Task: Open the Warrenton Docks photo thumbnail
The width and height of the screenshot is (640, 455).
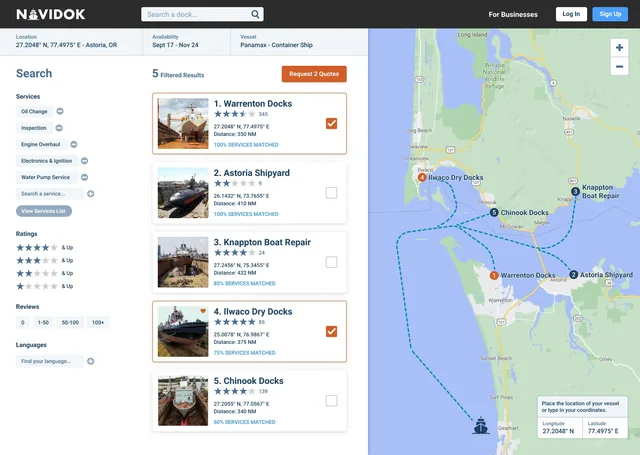Action: pyautogui.click(x=183, y=123)
